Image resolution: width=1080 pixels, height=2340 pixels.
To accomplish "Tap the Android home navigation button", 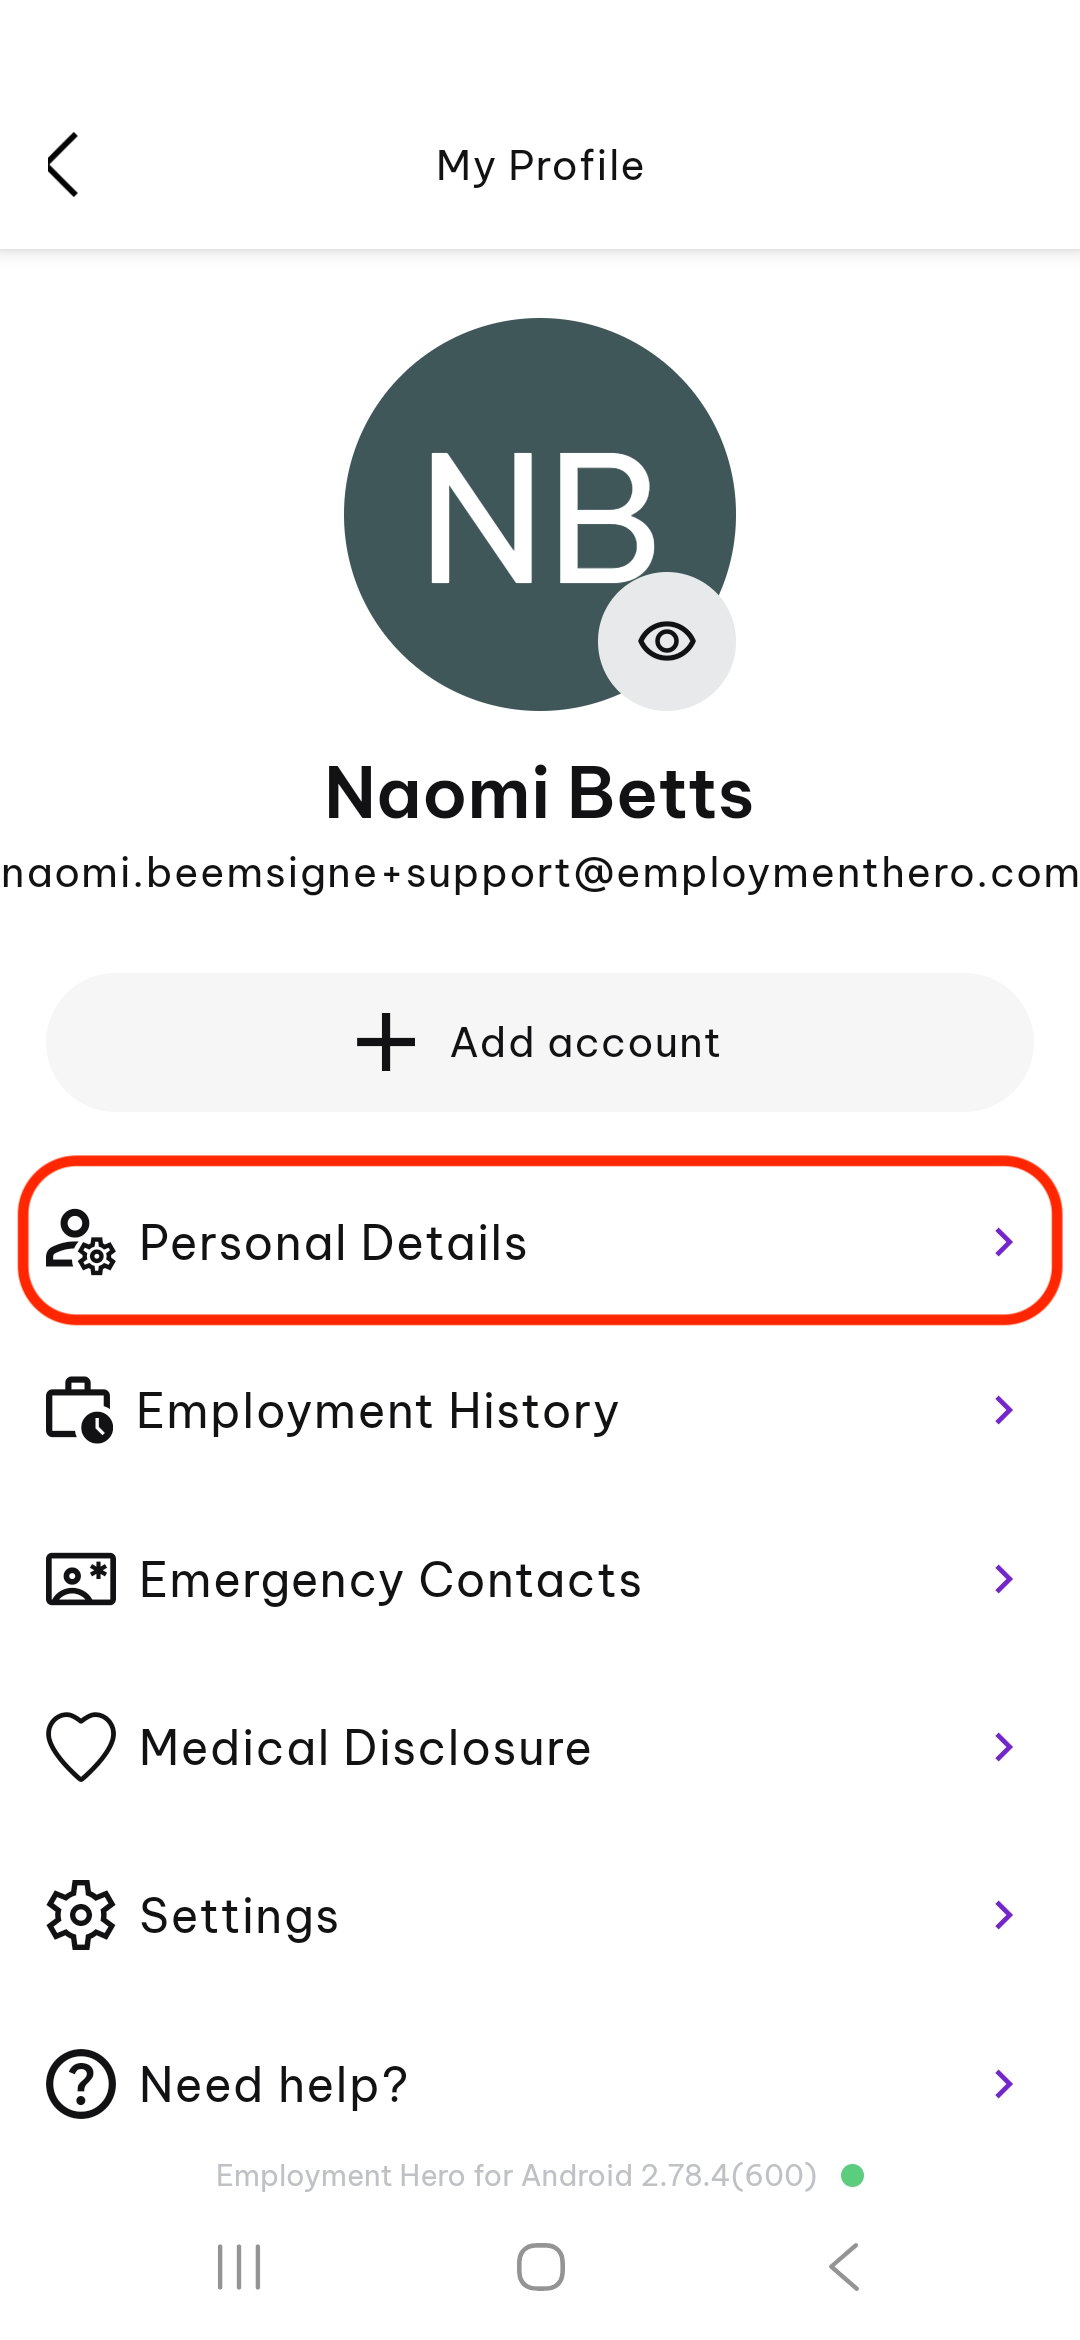I will 541,2266.
